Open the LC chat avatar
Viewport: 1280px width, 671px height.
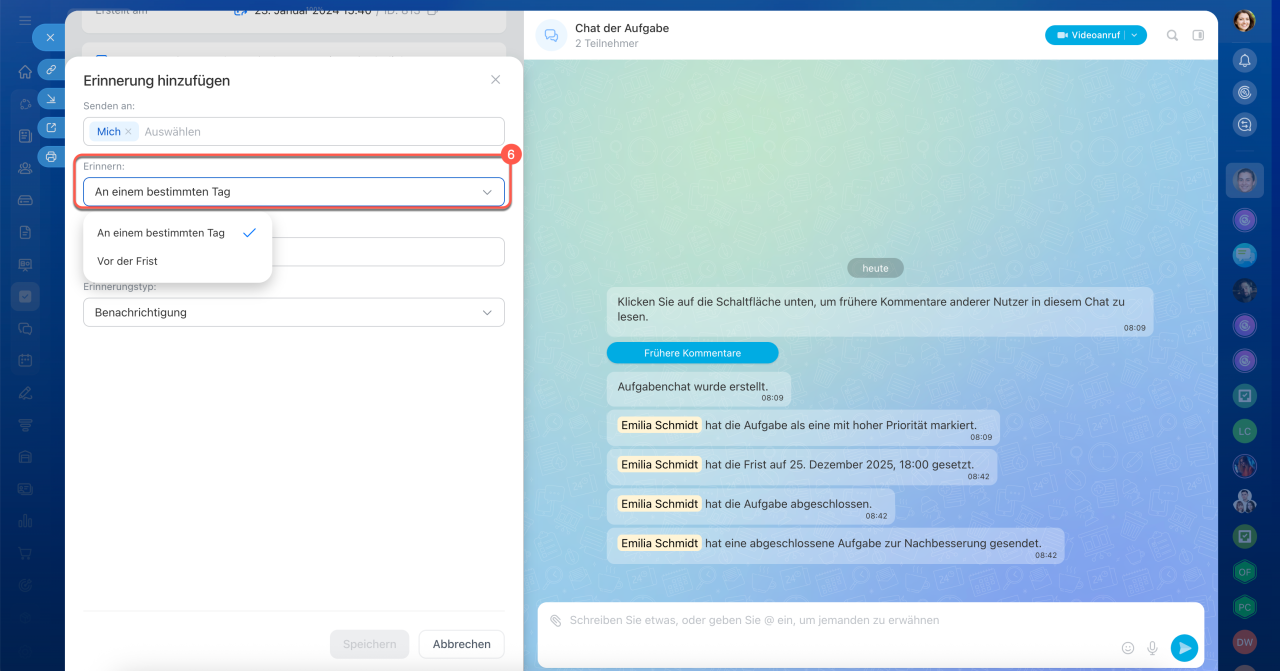coord(1244,432)
